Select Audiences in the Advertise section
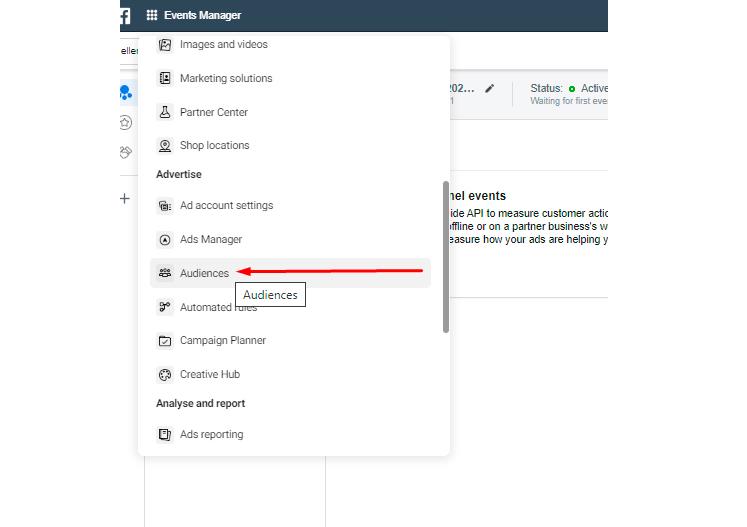747x527 pixels. click(x=291, y=273)
